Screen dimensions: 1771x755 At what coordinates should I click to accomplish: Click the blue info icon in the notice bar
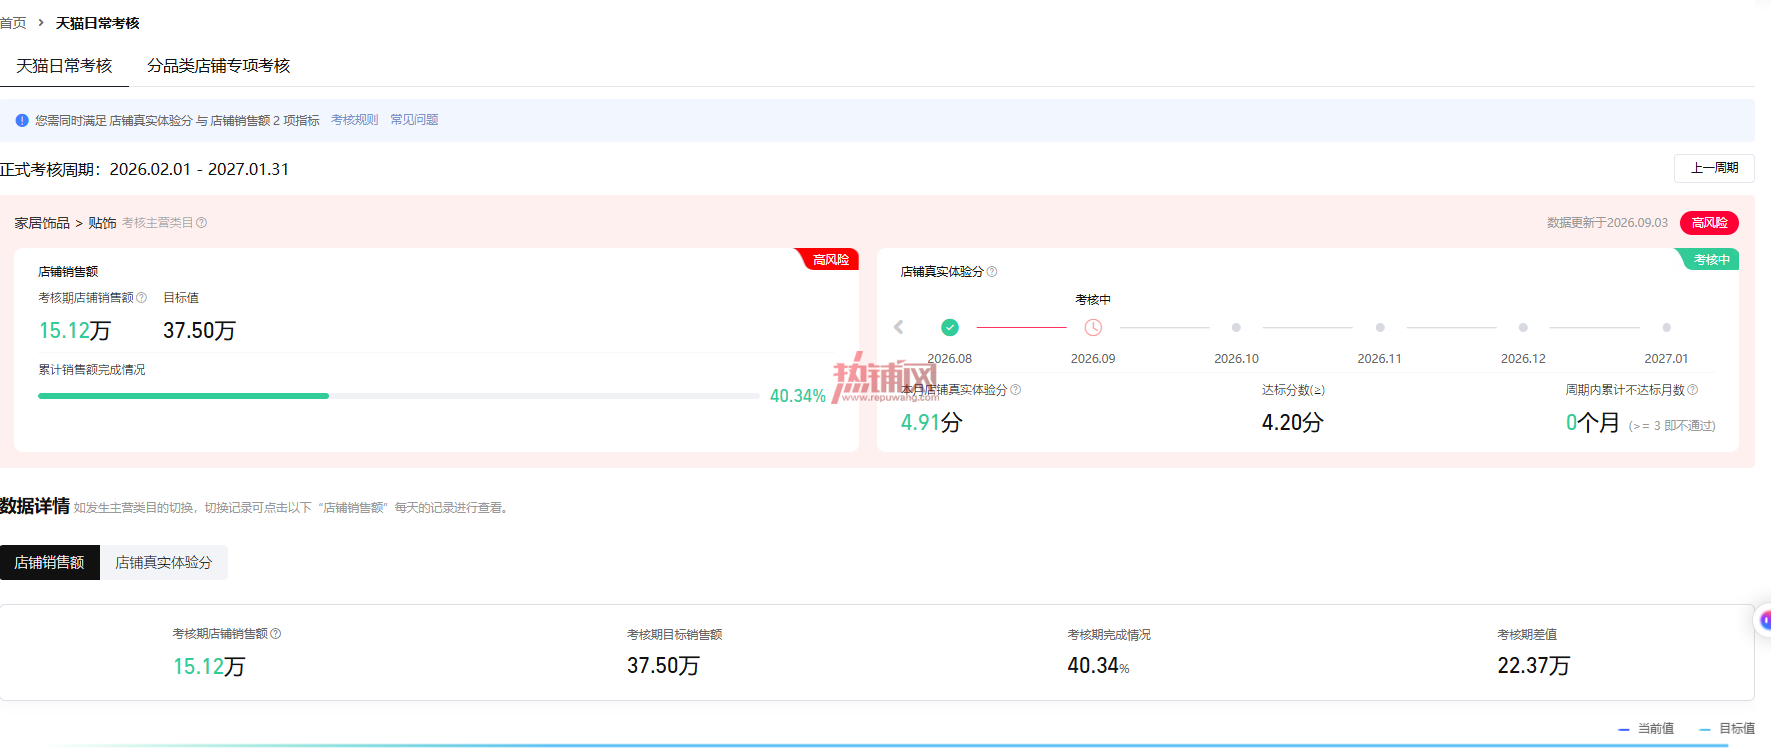(x=22, y=121)
